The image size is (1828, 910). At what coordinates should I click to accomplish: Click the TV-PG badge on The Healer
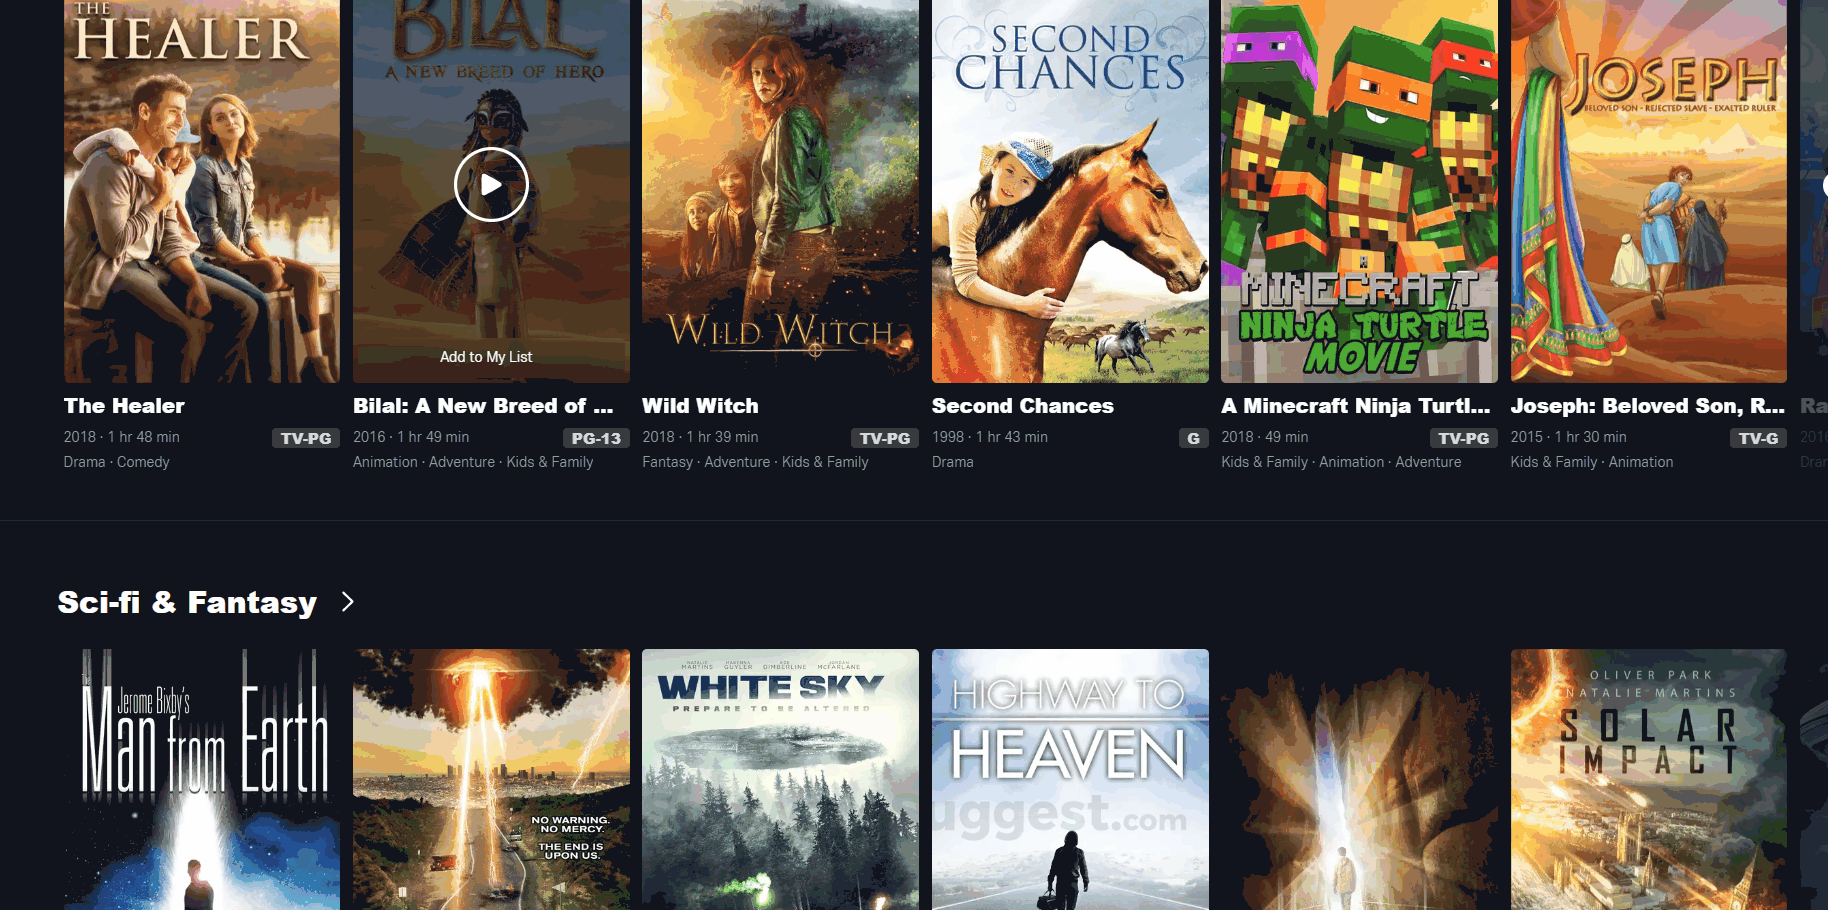tap(305, 437)
